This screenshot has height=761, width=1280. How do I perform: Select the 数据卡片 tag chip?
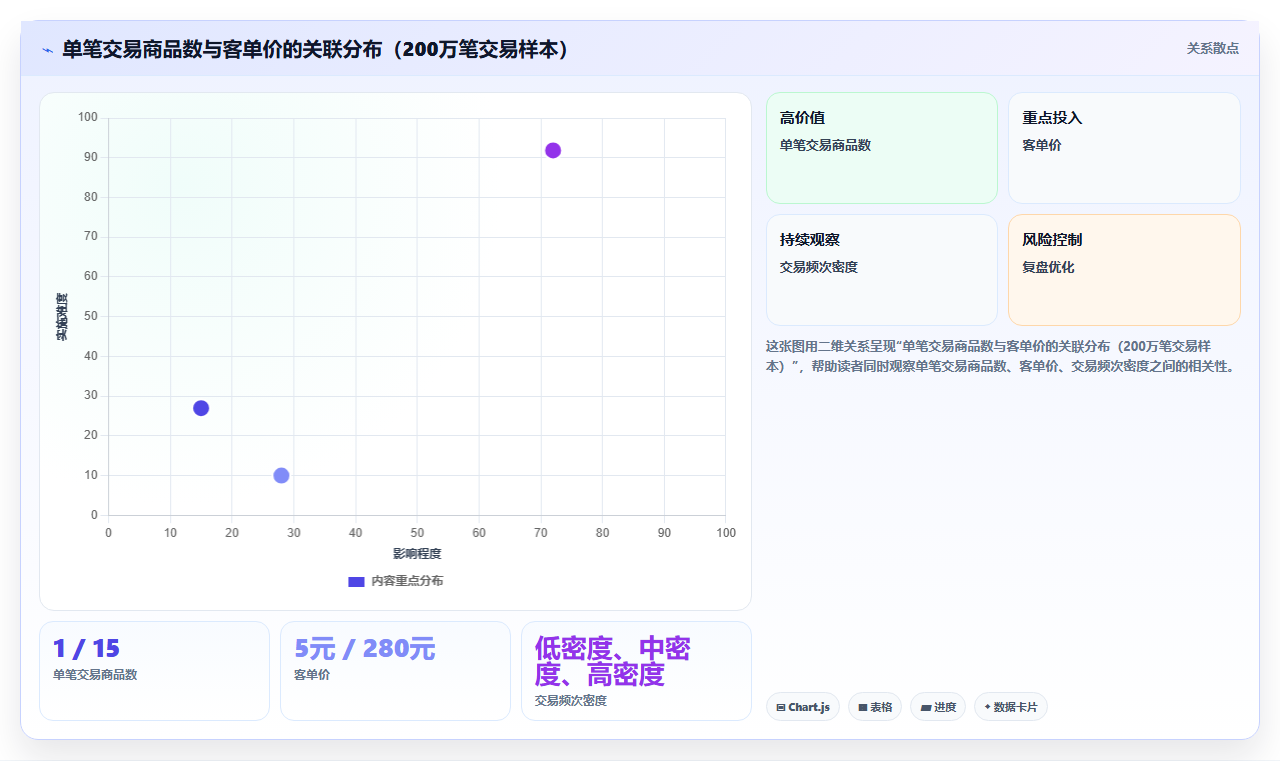(x=1011, y=707)
